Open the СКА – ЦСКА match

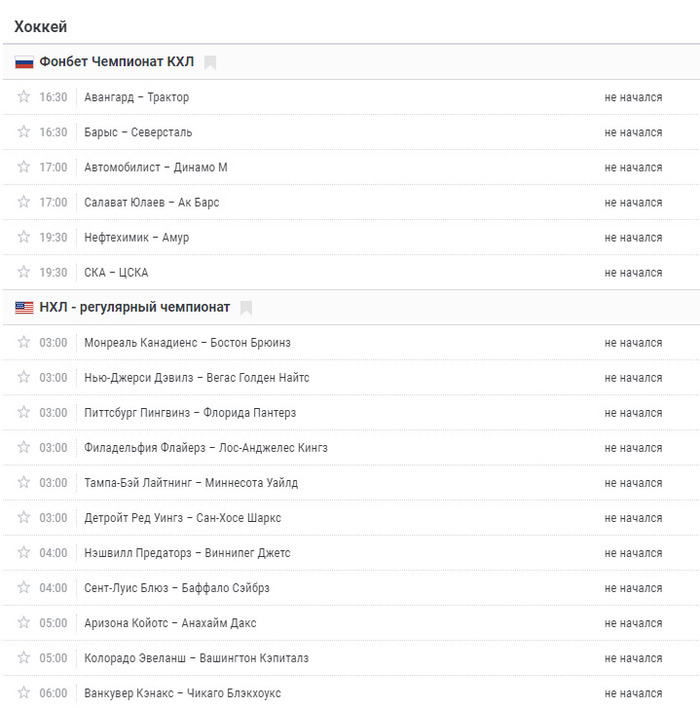[x=116, y=273]
